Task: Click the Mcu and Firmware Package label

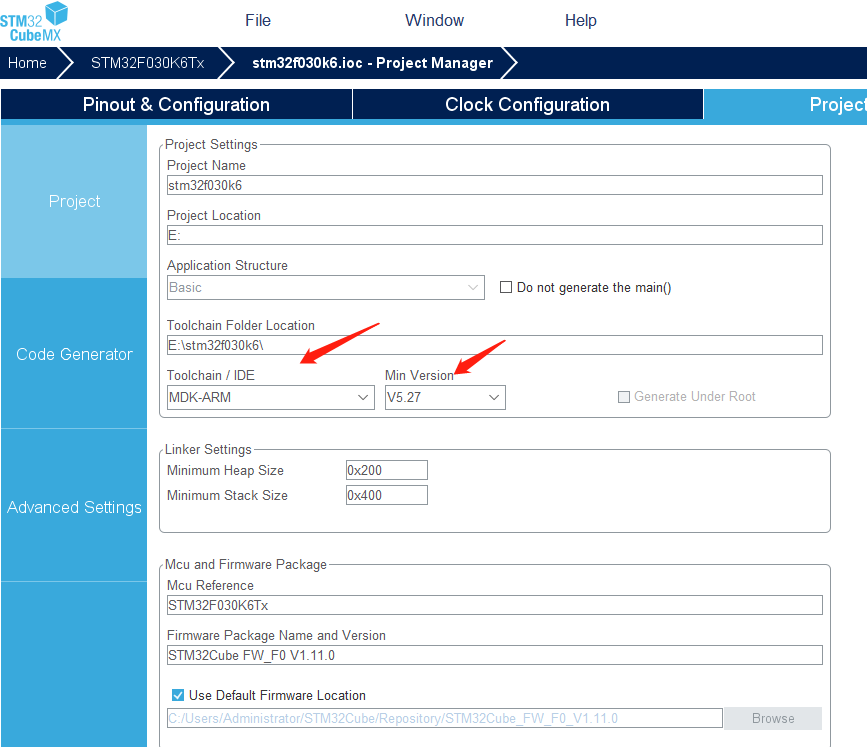Action: (x=246, y=565)
